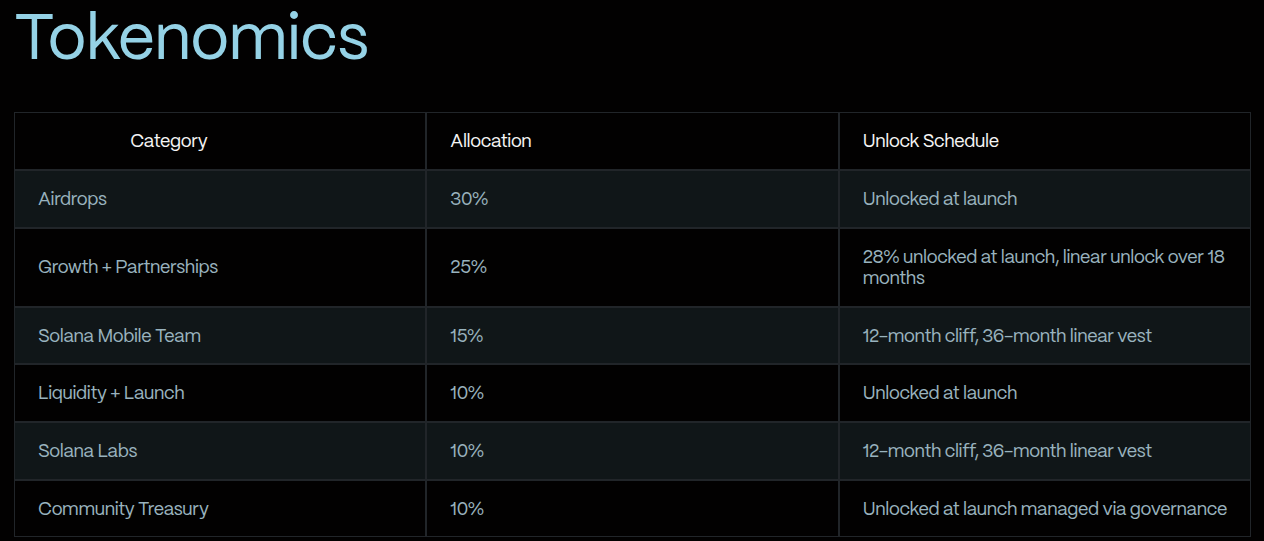Click Solana Mobile Team vesting schedule text
The height and width of the screenshot is (541, 1264).
coord(1007,336)
